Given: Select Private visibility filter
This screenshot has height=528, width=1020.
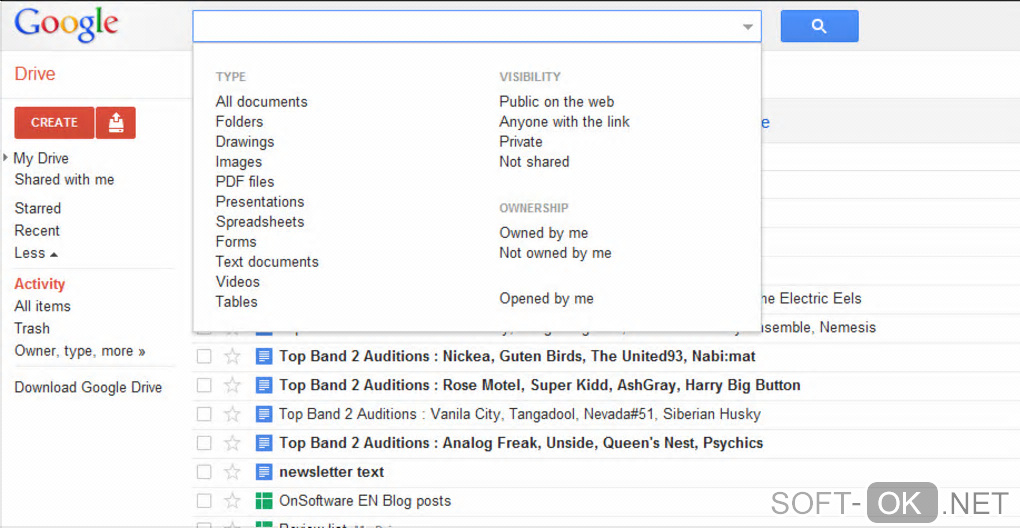Looking at the screenshot, I should click(x=521, y=142).
